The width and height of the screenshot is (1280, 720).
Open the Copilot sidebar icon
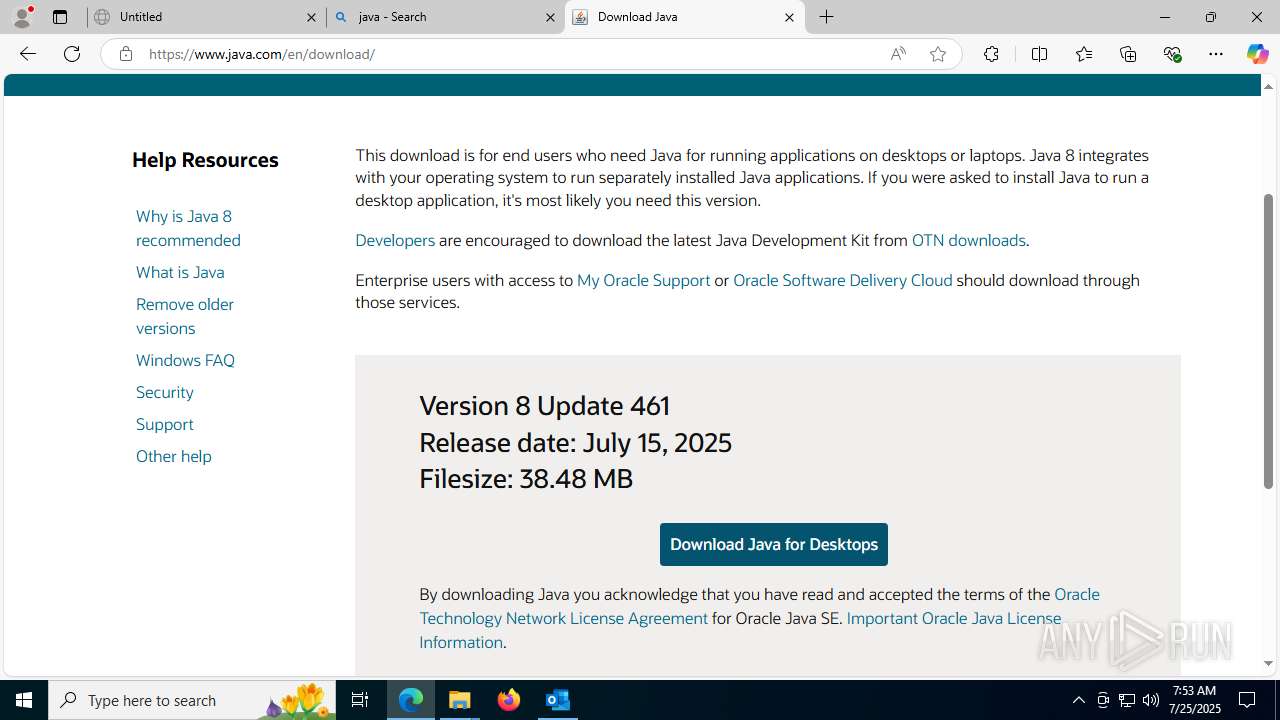click(1258, 54)
